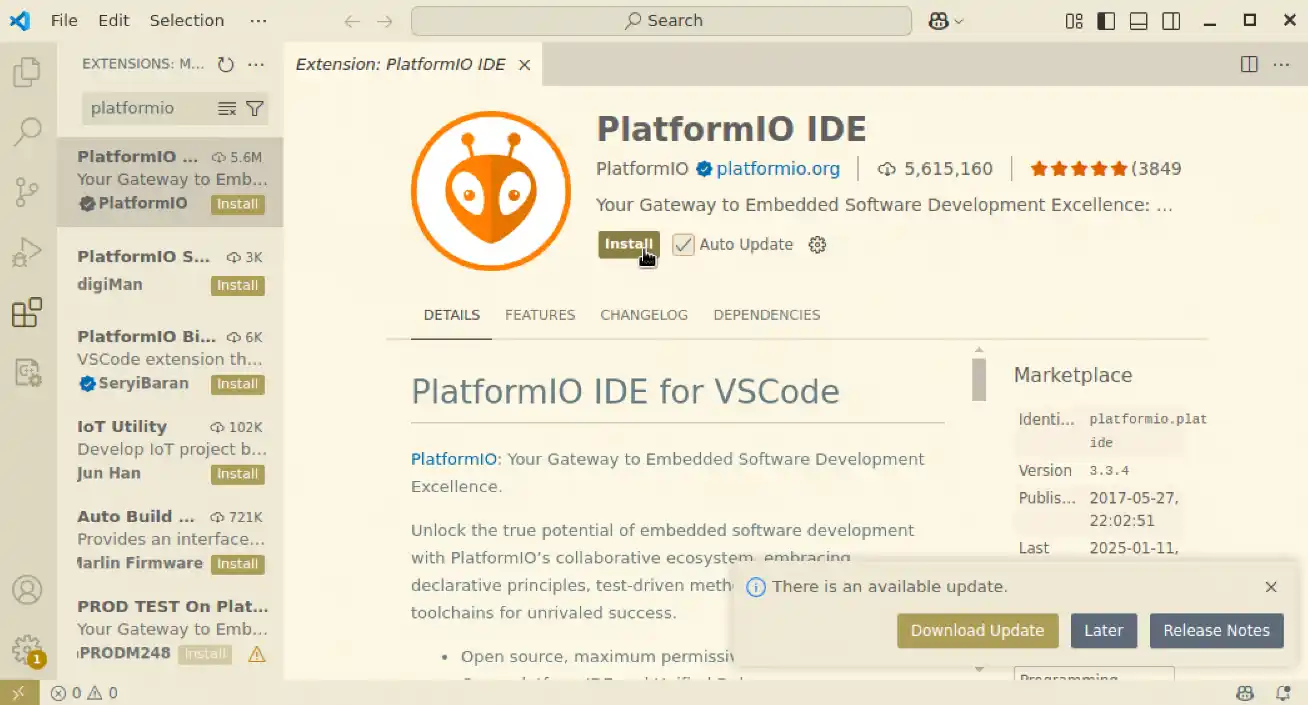
Task: Open remote window indicator in status bar
Action: [19, 693]
